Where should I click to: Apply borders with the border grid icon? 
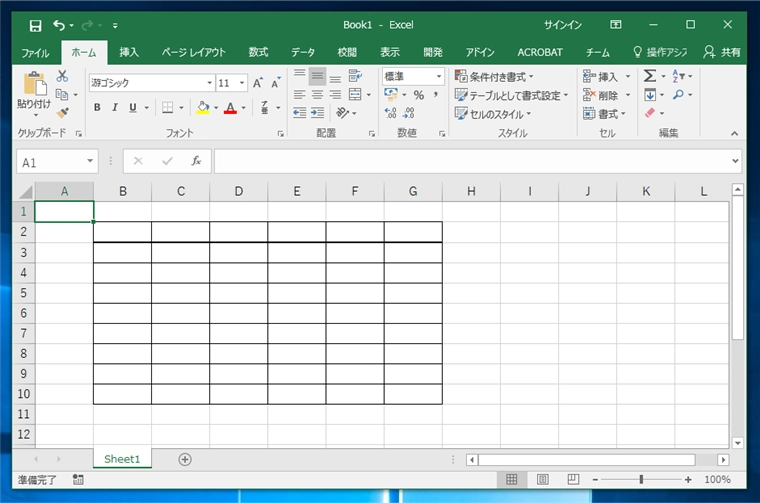[168, 108]
